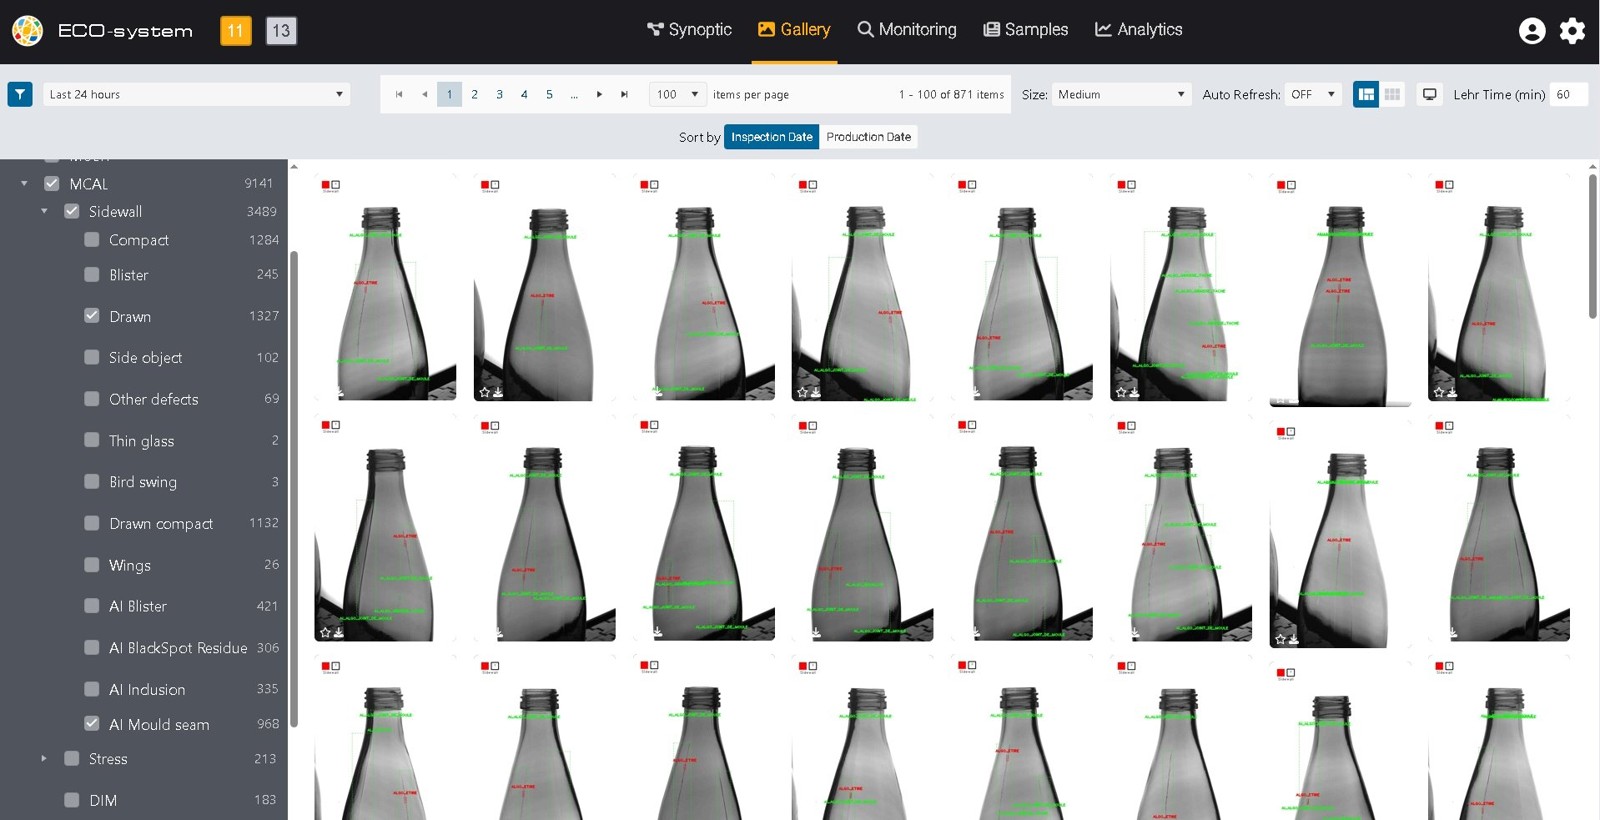
Task: Uncheck the Drawn defect checkbox
Action: 92,316
